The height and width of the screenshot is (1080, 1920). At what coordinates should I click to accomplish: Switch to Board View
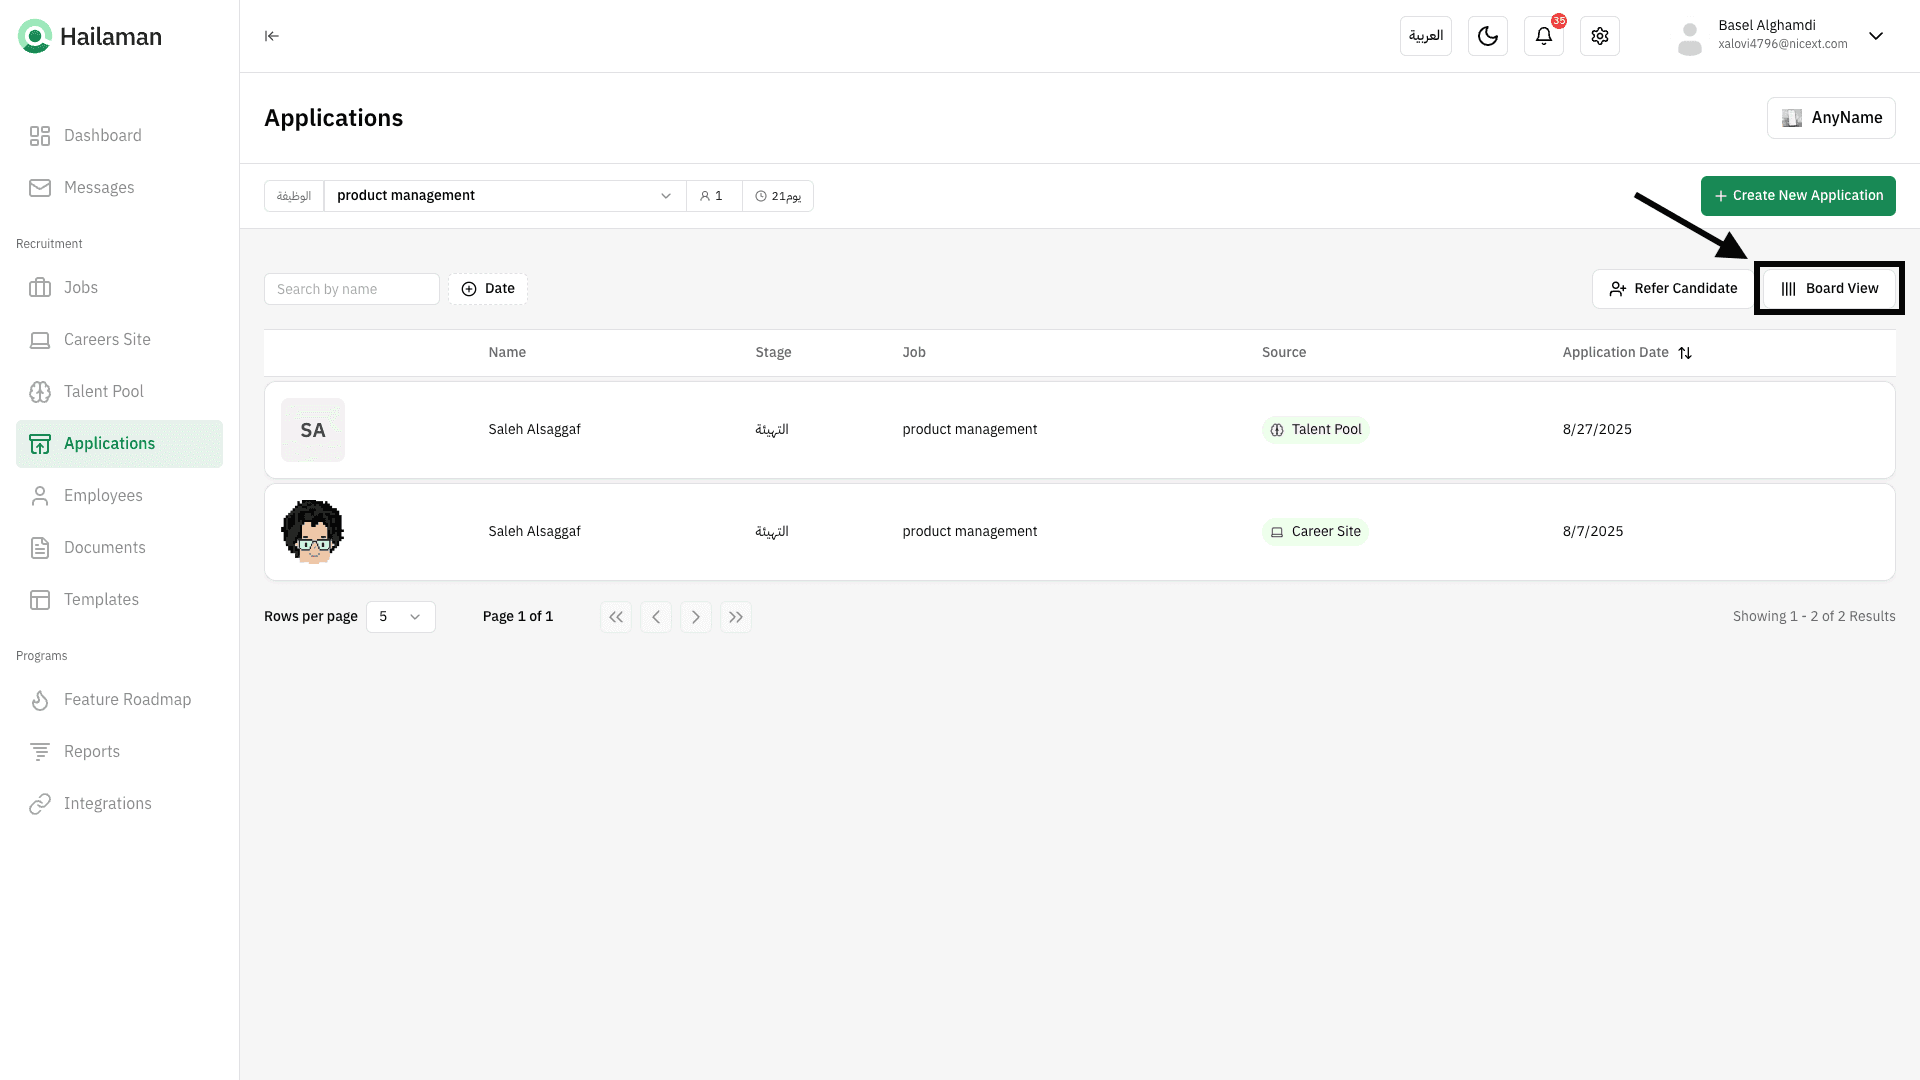point(1829,289)
